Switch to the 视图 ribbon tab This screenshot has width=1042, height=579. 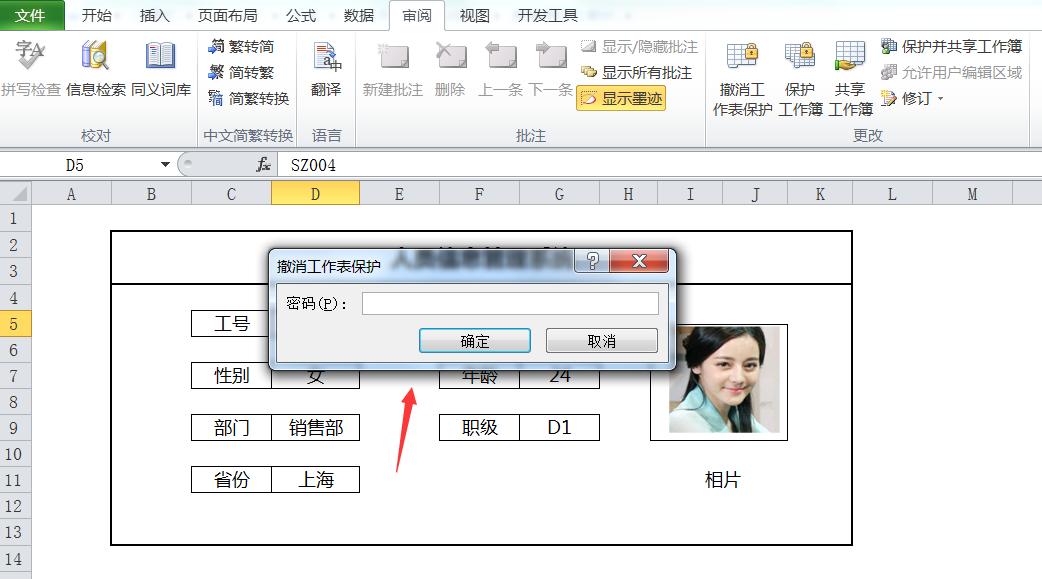coord(473,16)
